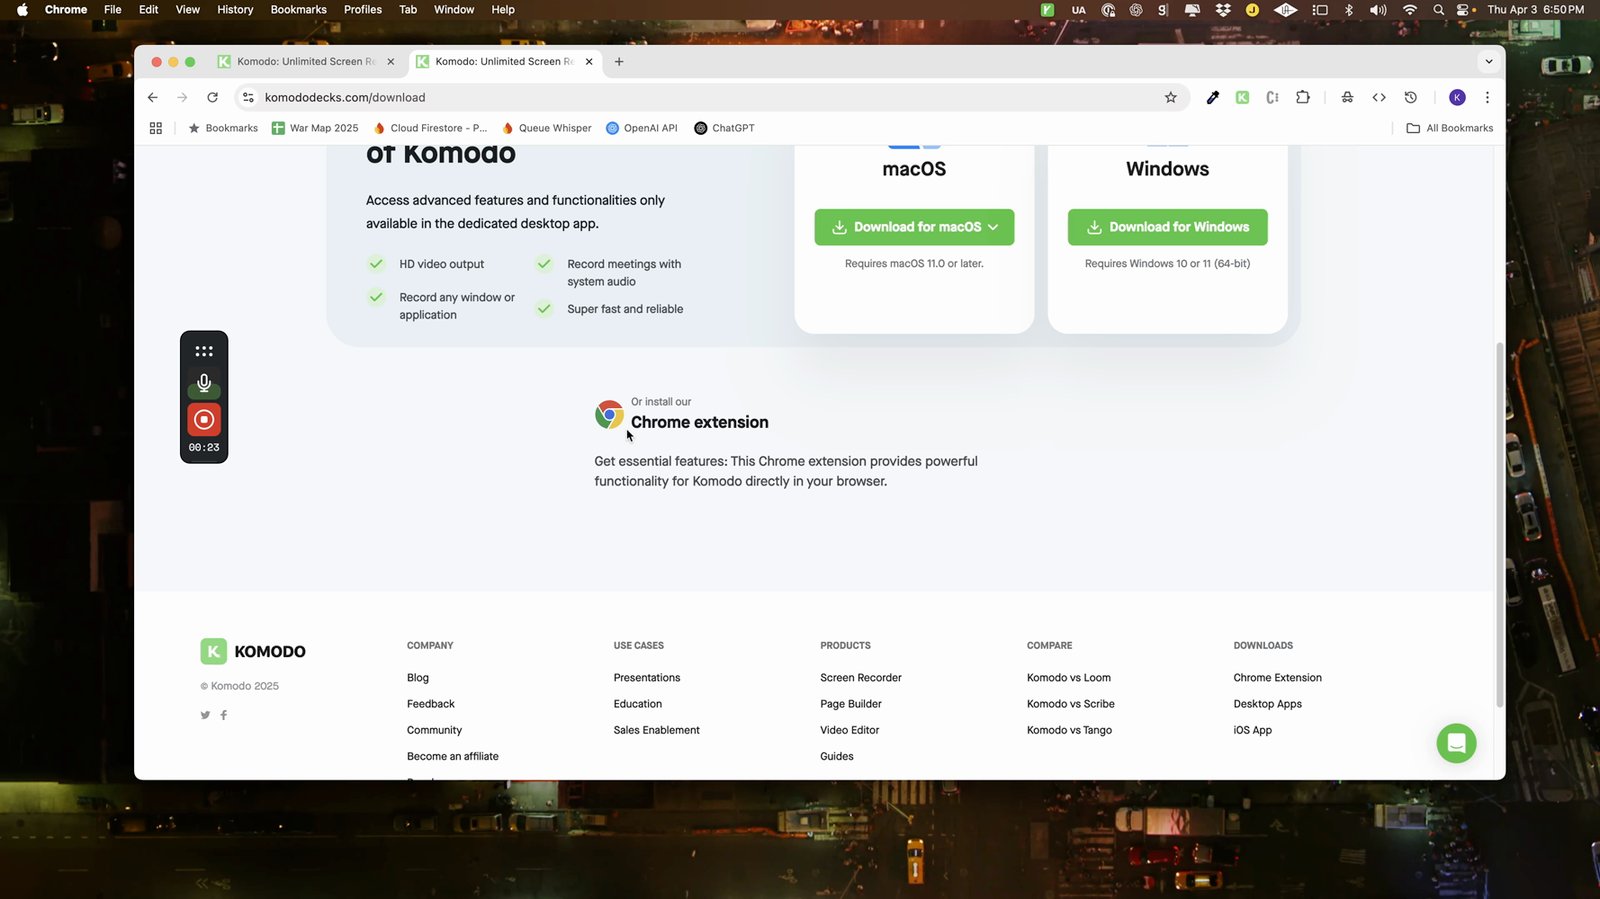This screenshot has width=1600, height=899.
Task: Open the Blog link in footer
Action: (x=418, y=678)
